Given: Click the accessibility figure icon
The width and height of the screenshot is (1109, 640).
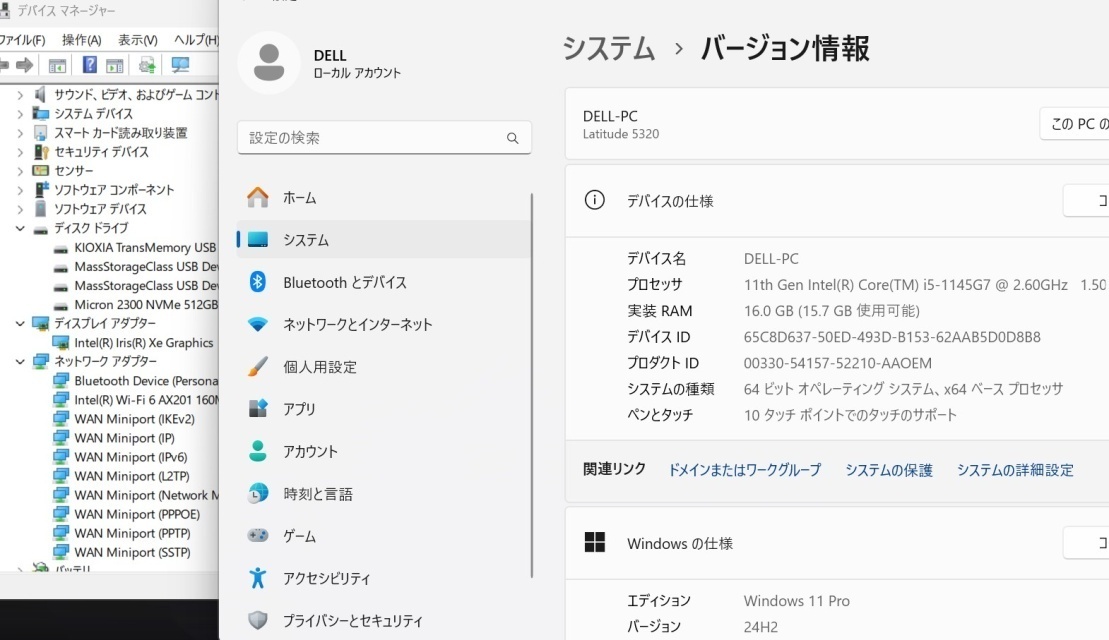Looking at the screenshot, I should (258, 578).
